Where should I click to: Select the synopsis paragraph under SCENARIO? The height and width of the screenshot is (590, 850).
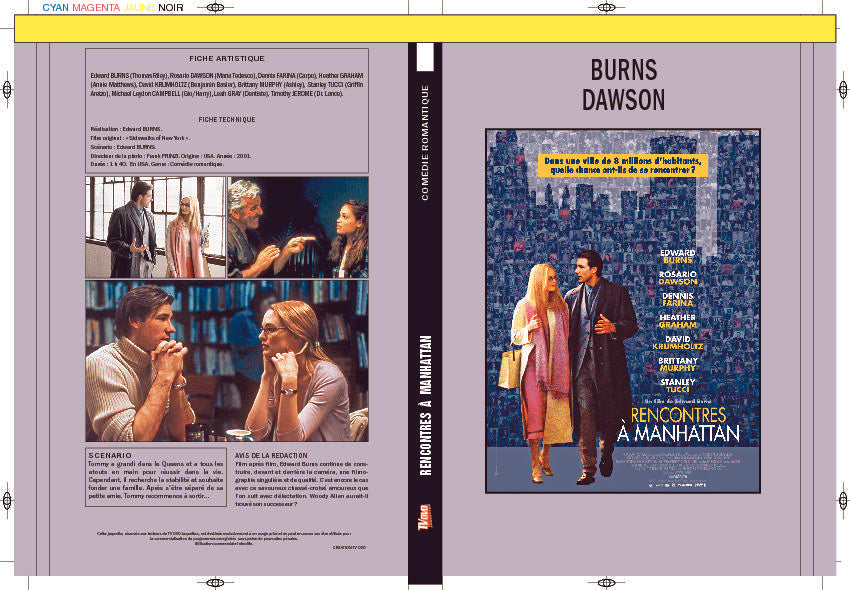156,480
